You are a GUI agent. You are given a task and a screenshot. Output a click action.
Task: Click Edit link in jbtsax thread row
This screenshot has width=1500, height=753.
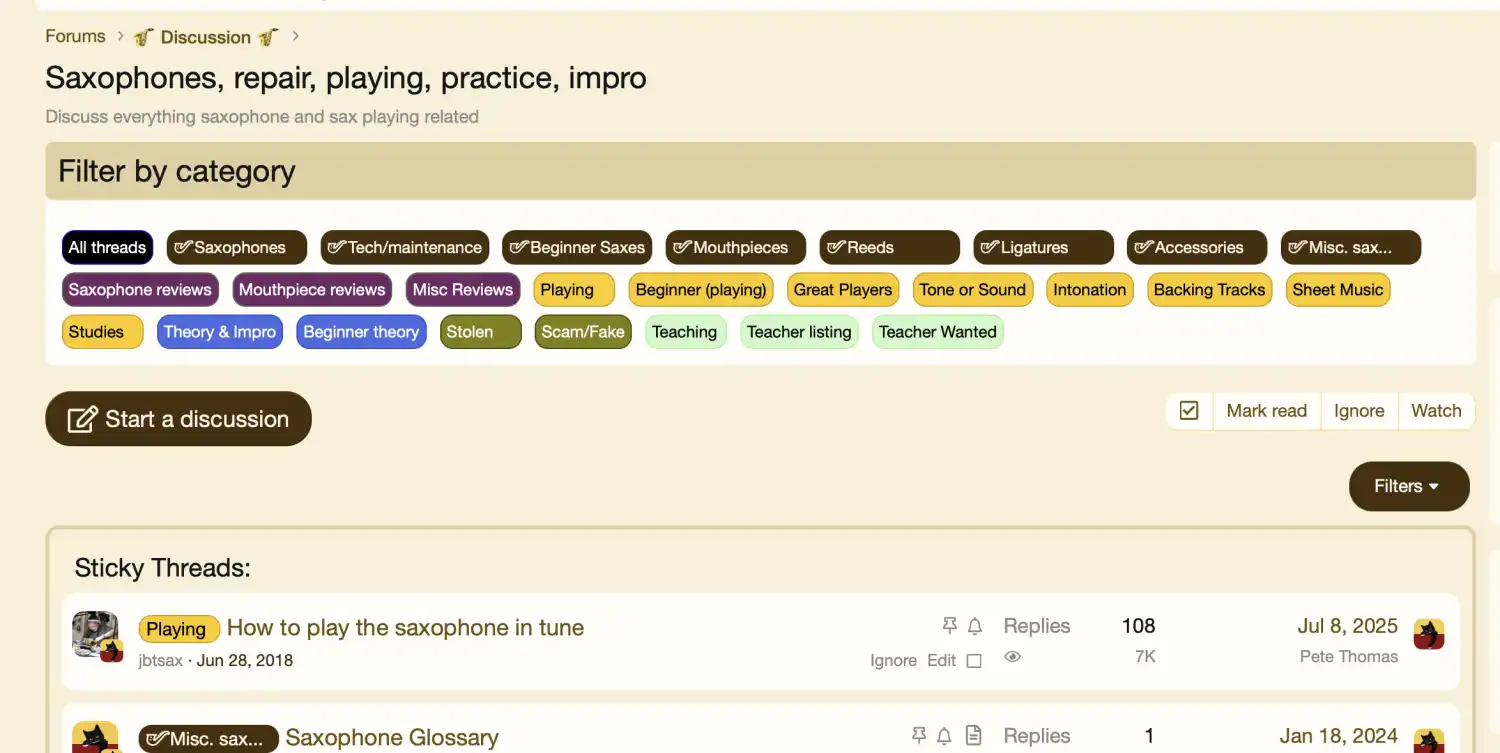(941, 661)
